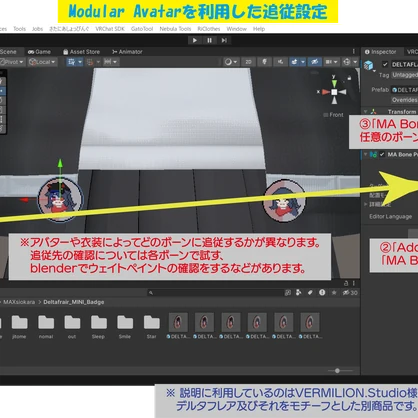Click the DELTAFL object name field
Screen dimensions: 418x418
(404, 64)
